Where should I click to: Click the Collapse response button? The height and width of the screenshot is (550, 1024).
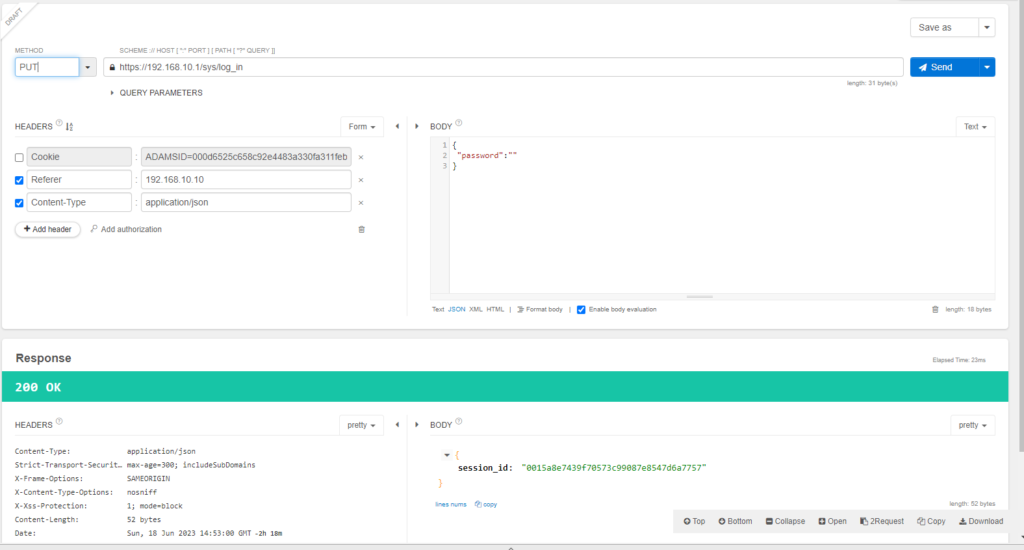pos(785,521)
